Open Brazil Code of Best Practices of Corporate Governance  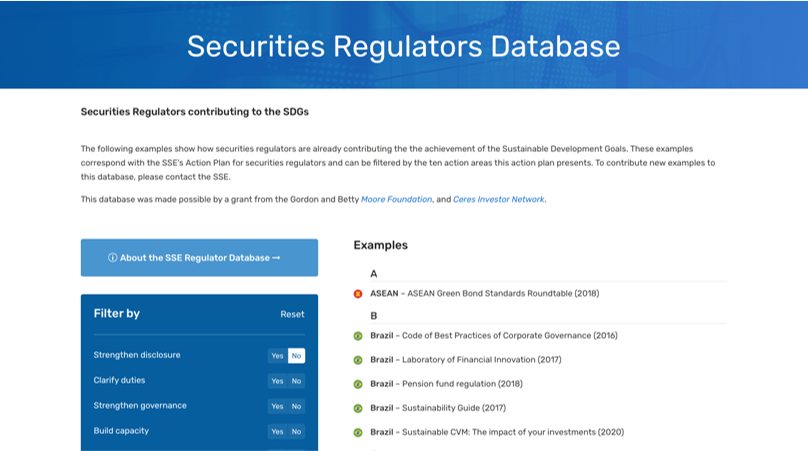(494, 336)
